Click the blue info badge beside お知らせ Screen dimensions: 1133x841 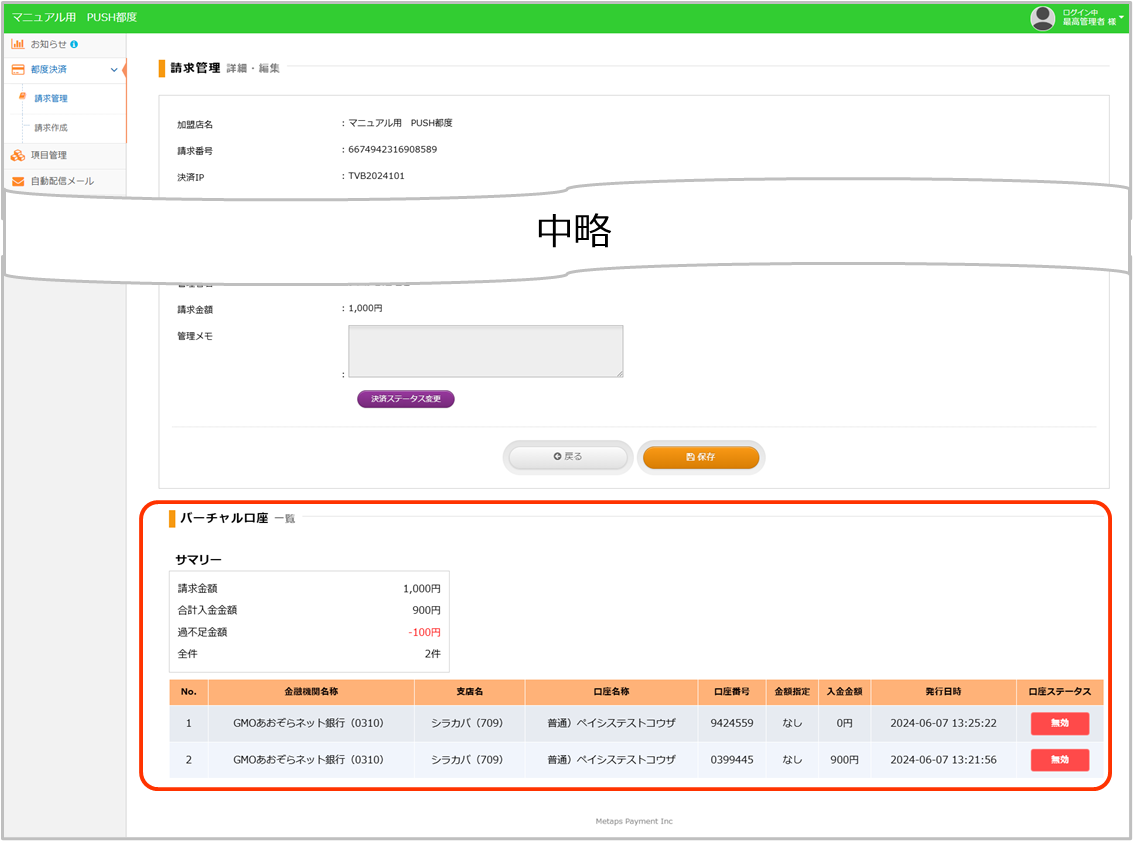click(x=74, y=45)
